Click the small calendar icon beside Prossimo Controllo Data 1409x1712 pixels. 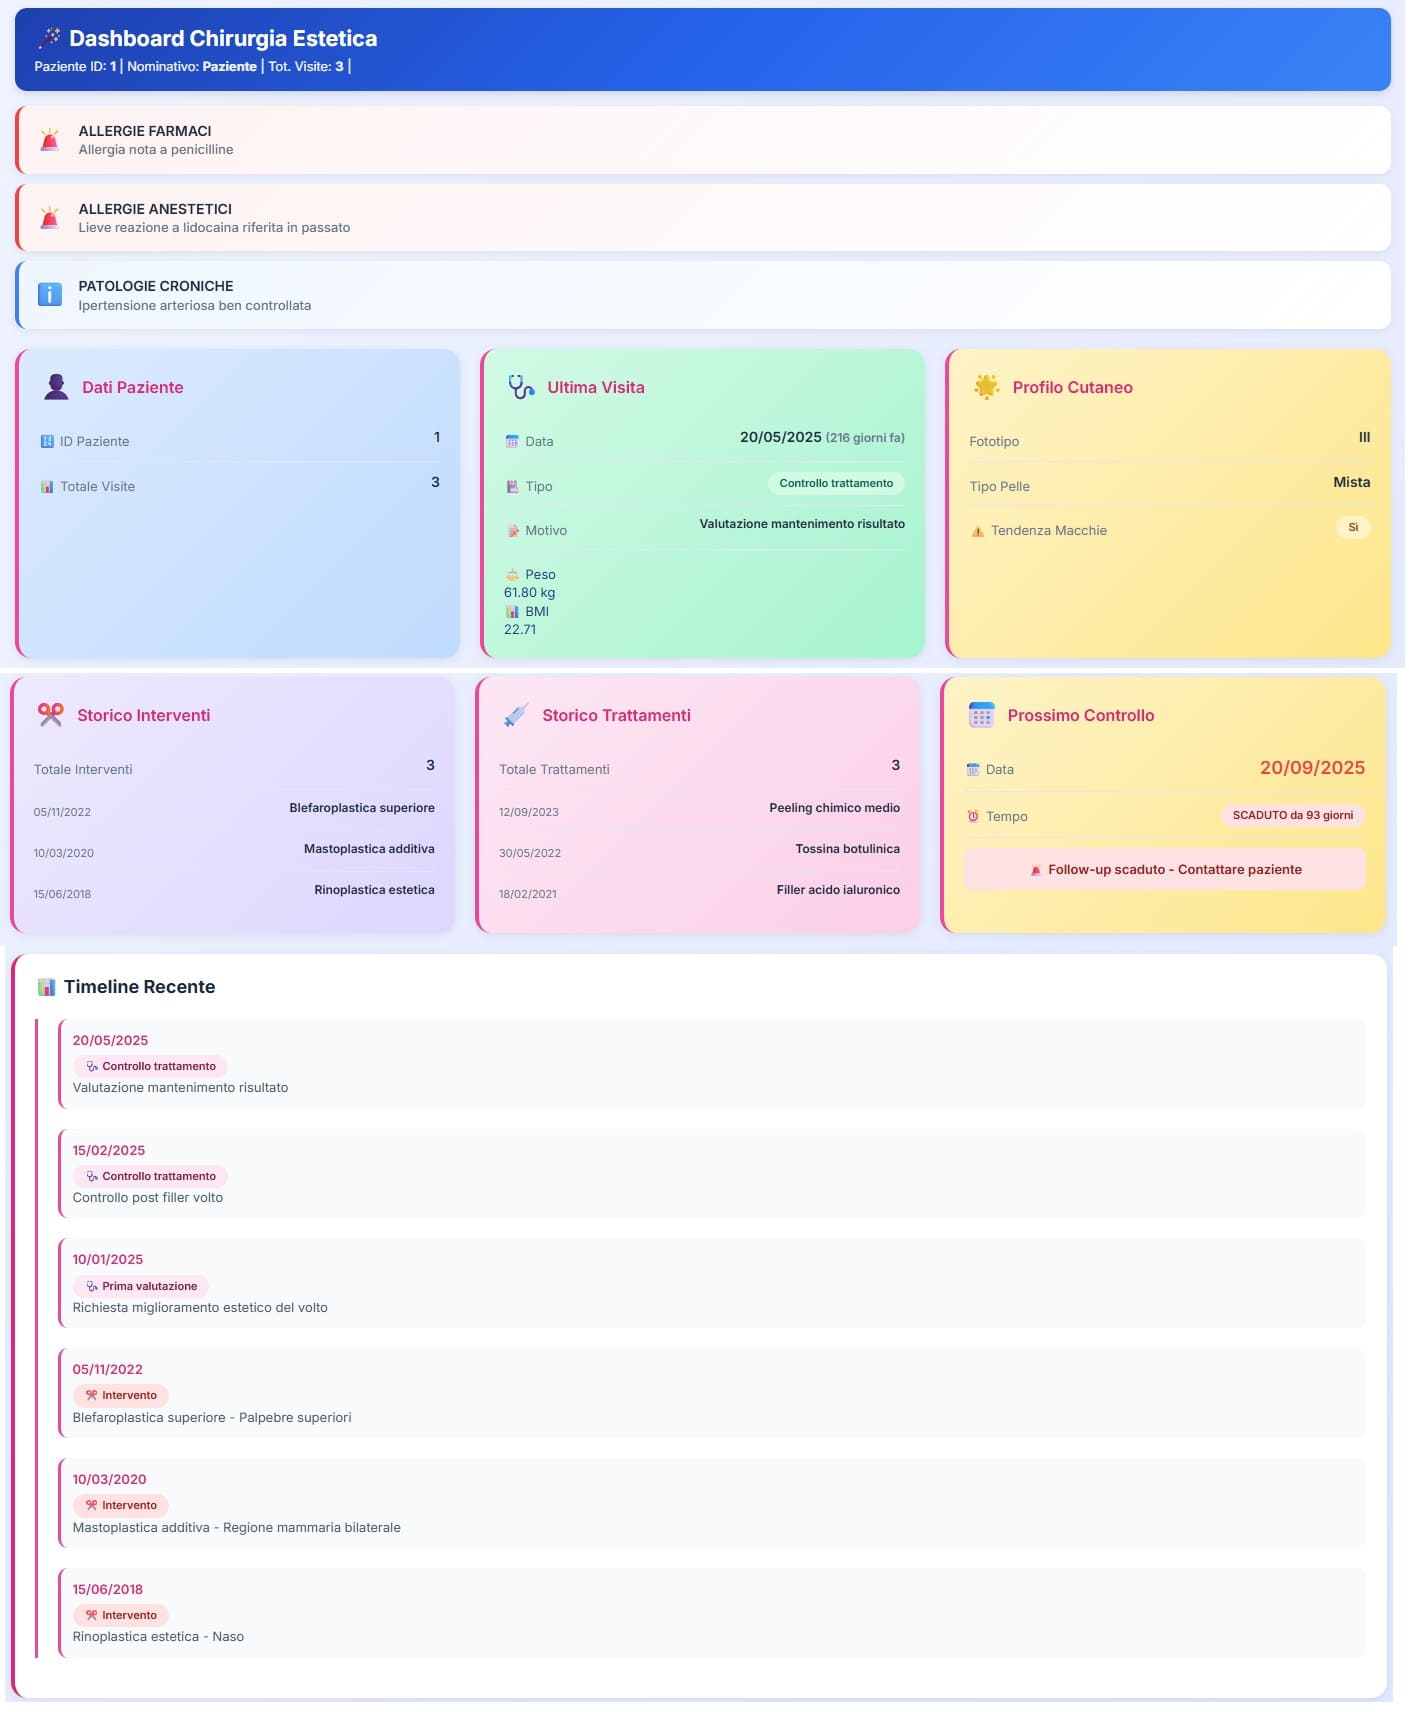tap(974, 770)
